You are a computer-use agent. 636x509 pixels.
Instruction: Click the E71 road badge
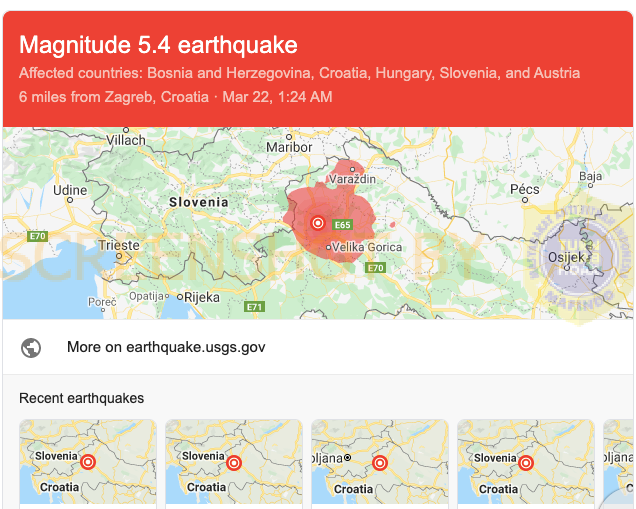[x=255, y=307]
